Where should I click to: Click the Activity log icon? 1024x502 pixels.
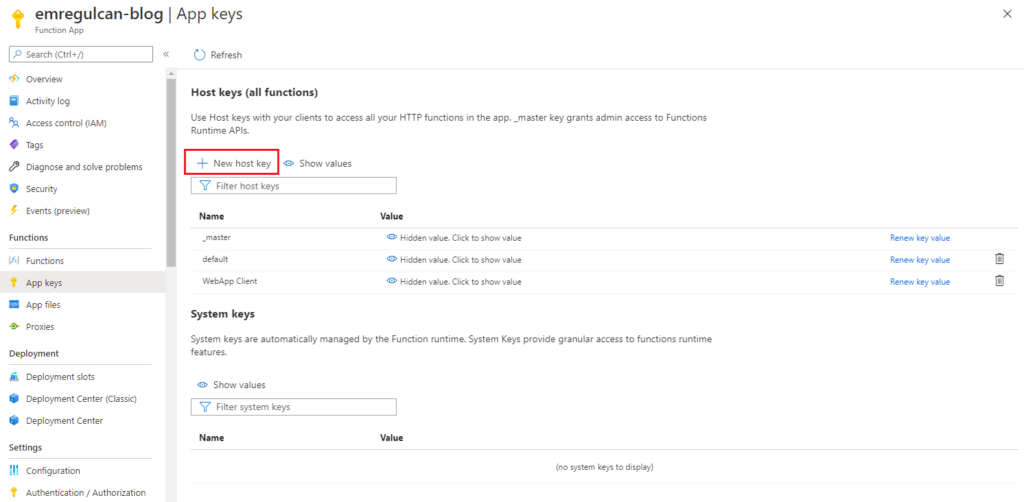14,101
